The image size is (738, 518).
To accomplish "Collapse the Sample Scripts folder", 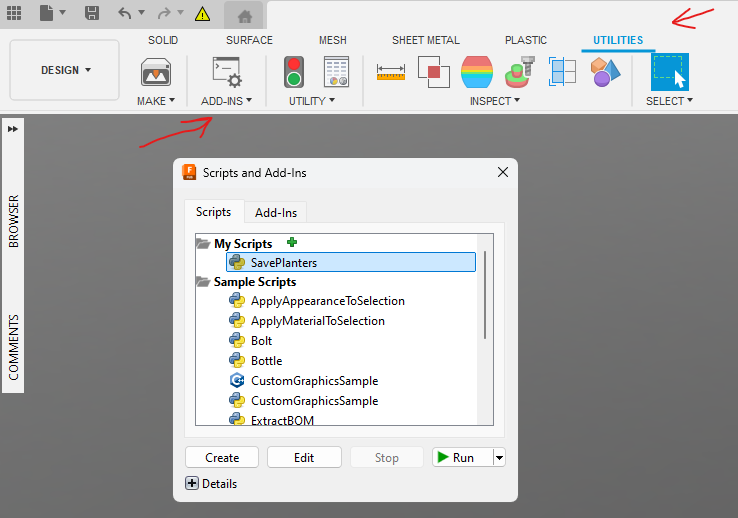I will pyautogui.click(x=203, y=281).
